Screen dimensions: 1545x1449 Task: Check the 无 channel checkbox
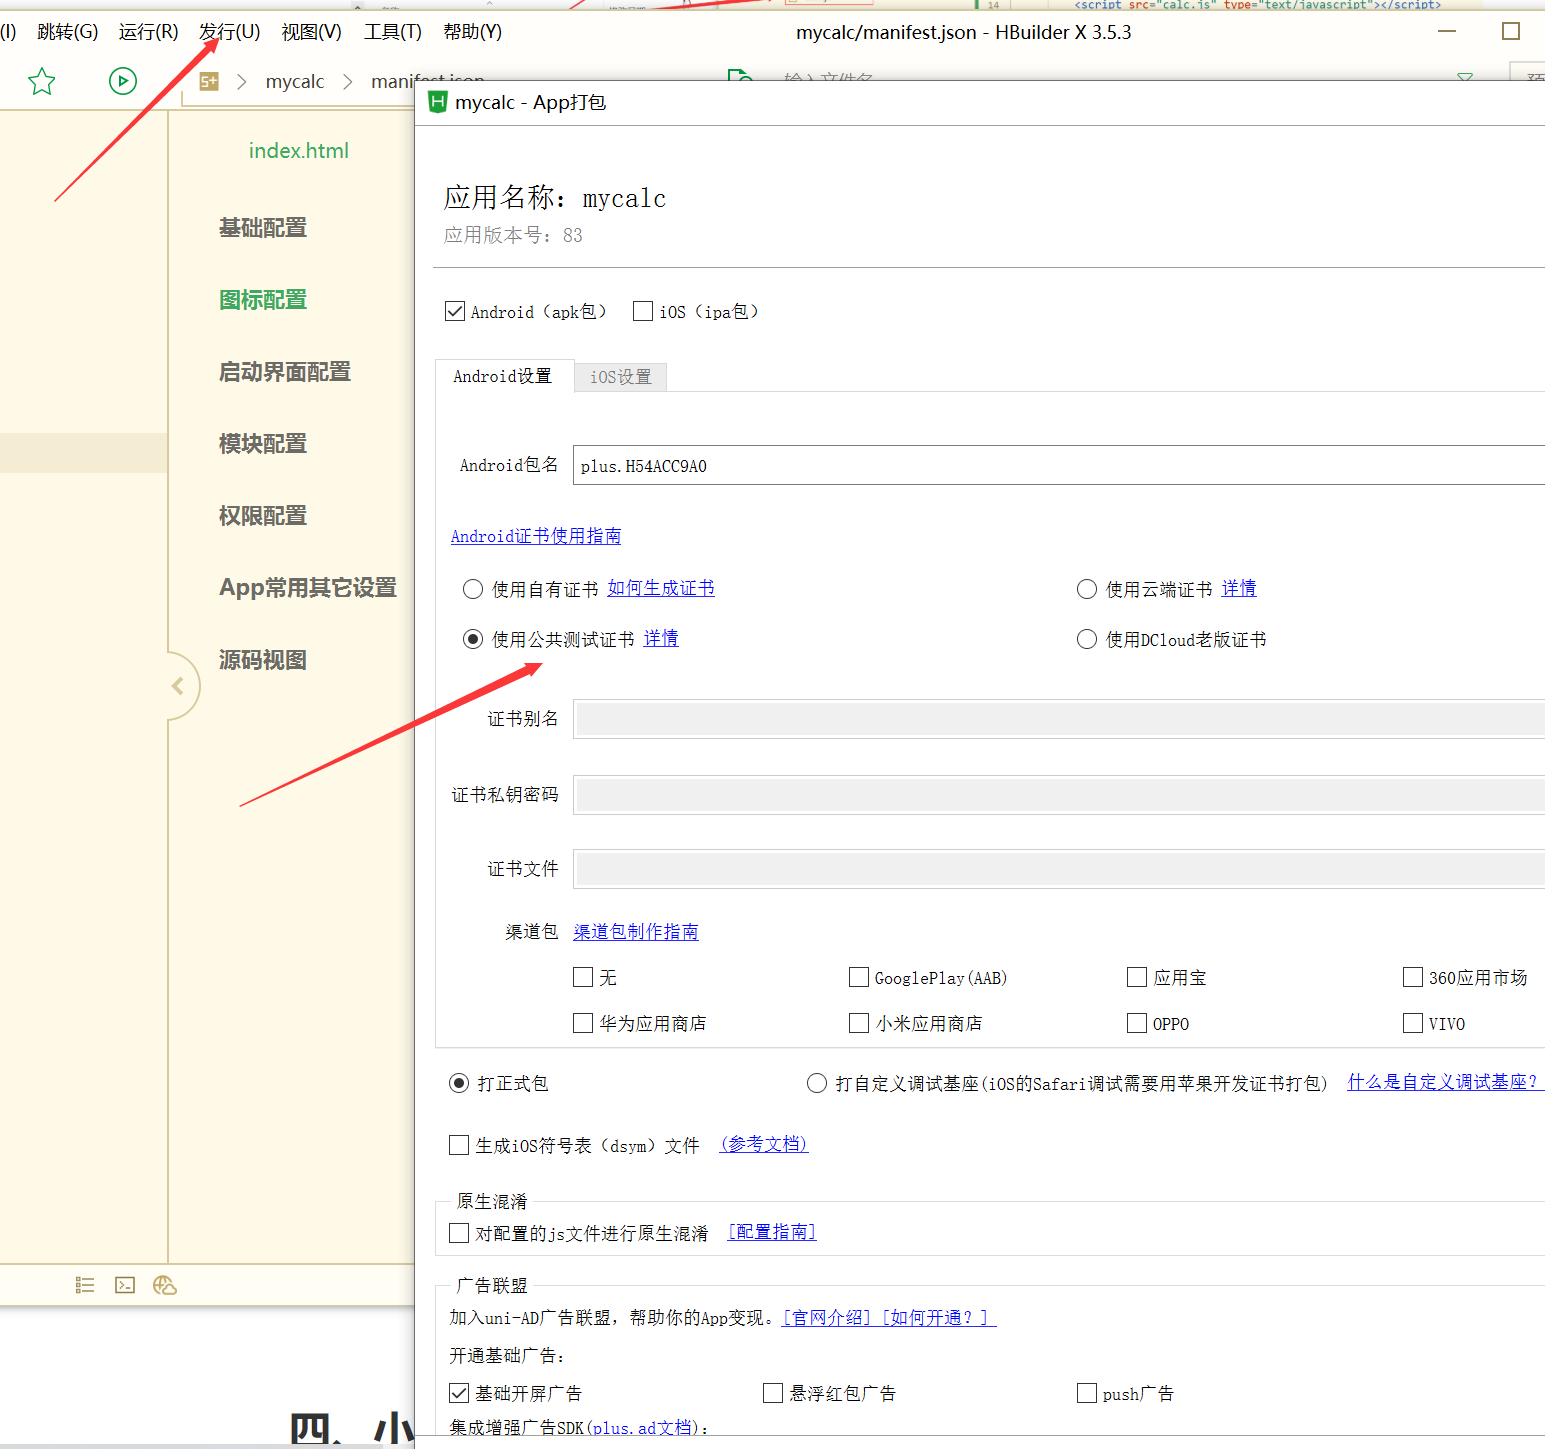pos(583,977)
